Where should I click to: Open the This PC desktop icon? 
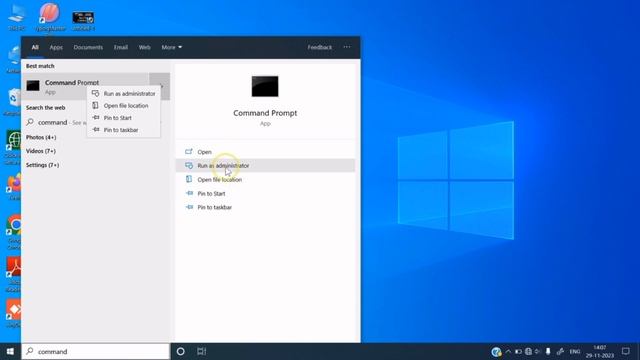coord(17,17)
